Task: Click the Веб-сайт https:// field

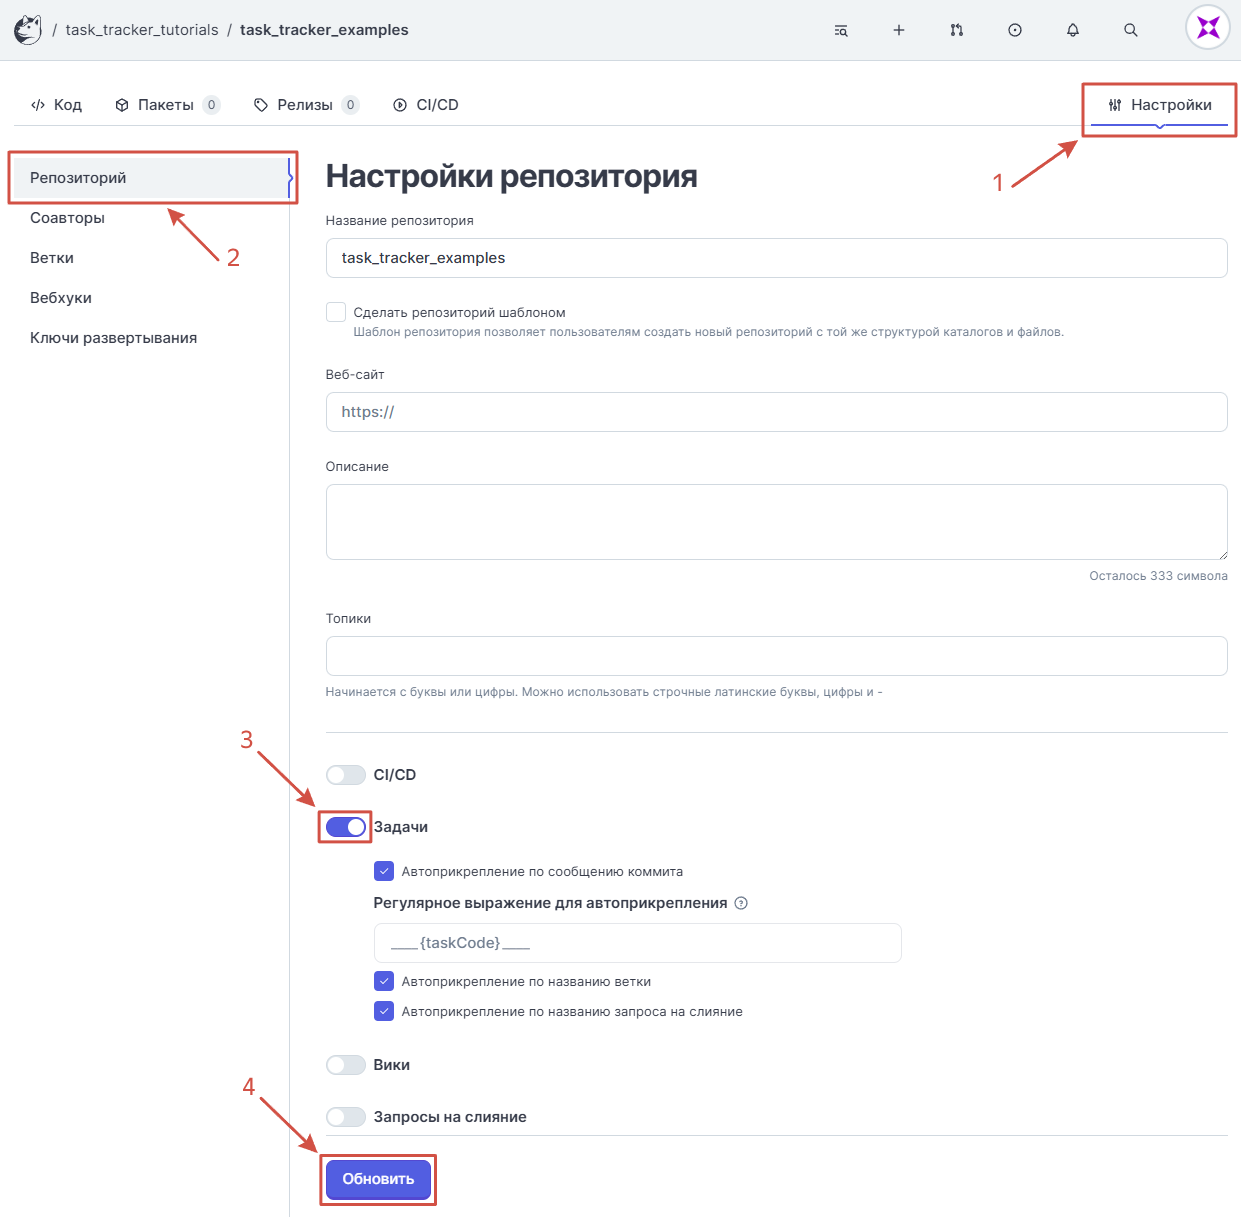Action: pos(776,412)
